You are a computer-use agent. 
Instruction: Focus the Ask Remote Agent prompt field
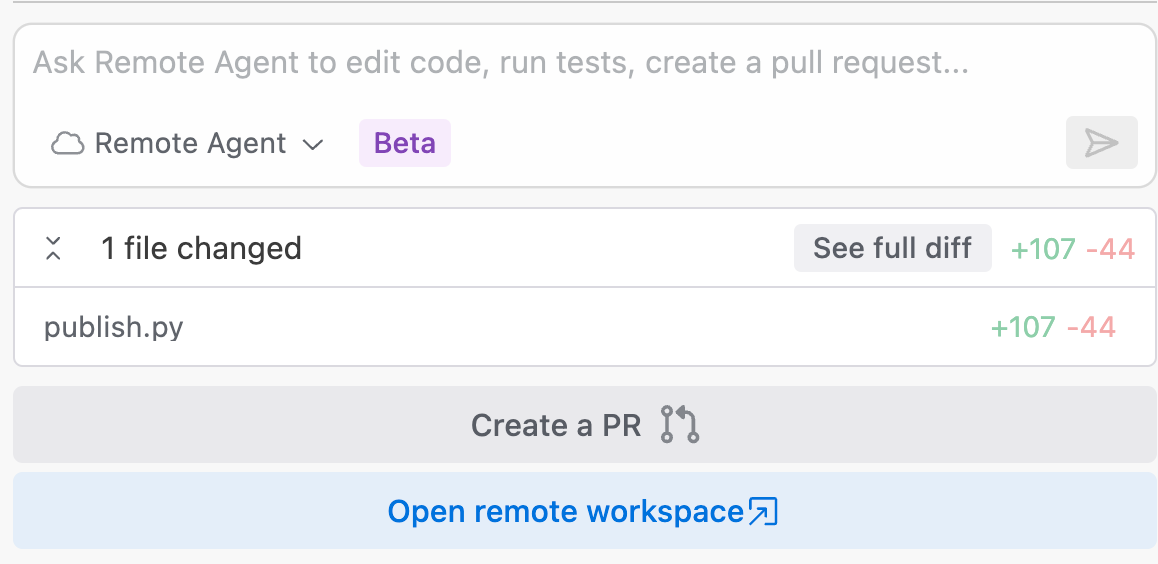coord(500,63)
